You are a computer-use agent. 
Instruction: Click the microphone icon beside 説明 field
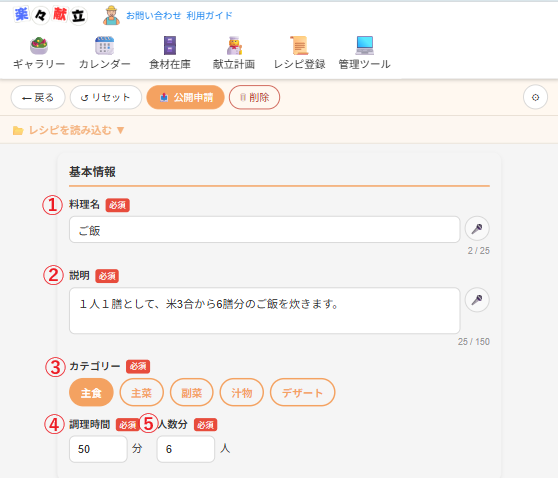pos(477,300)
